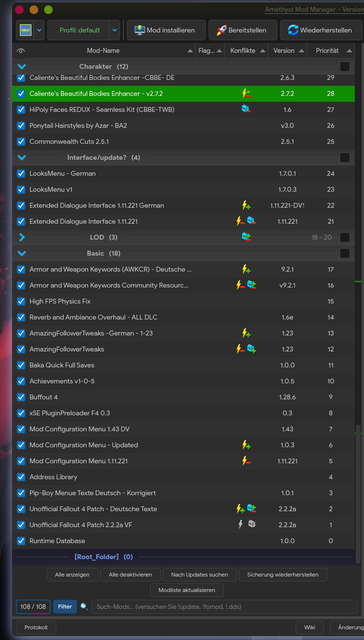
Task: Toggle the Charakter group checkbox on right
Action: pyautogui.click(x=344, y=67)
